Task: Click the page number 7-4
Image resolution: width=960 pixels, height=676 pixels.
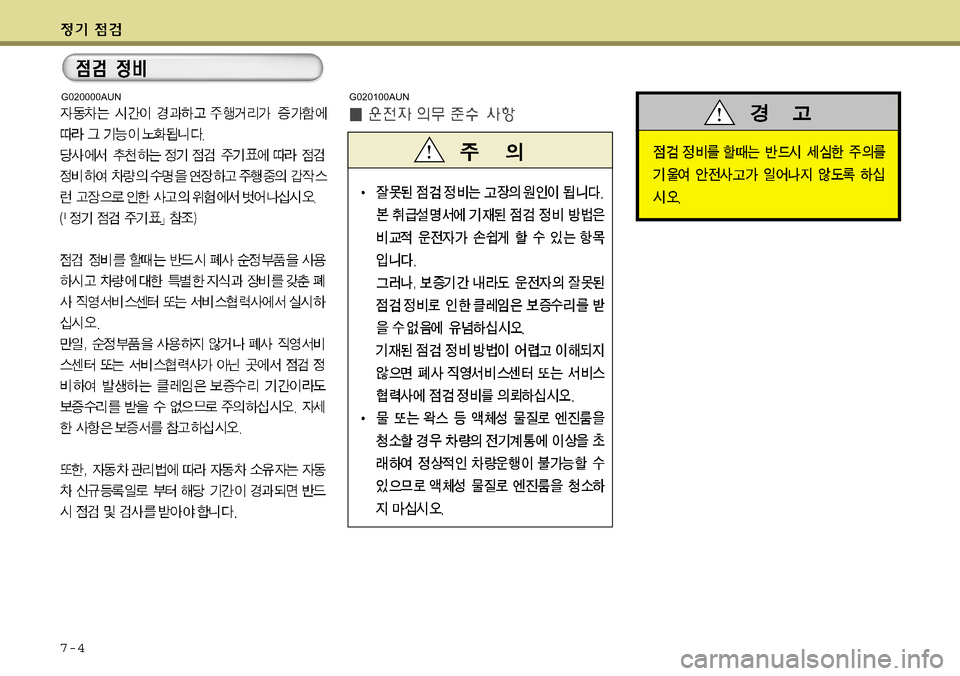Action: click(x=72, y=648)
